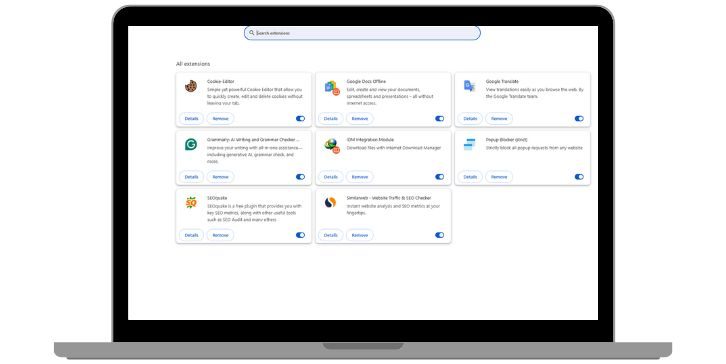Remove the Google Translate extension

(499, 119)
